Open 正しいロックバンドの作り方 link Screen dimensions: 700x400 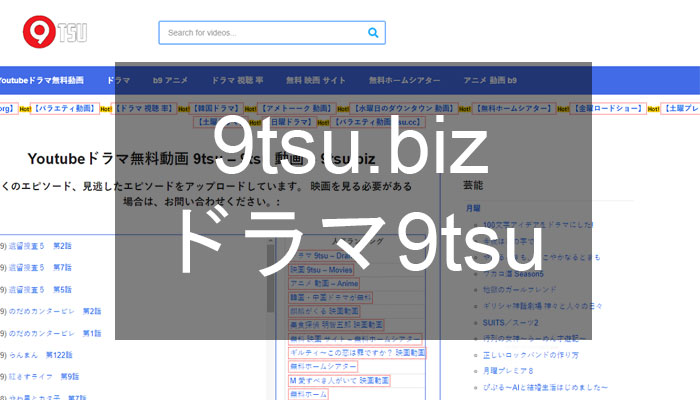[x=531, y=355]
